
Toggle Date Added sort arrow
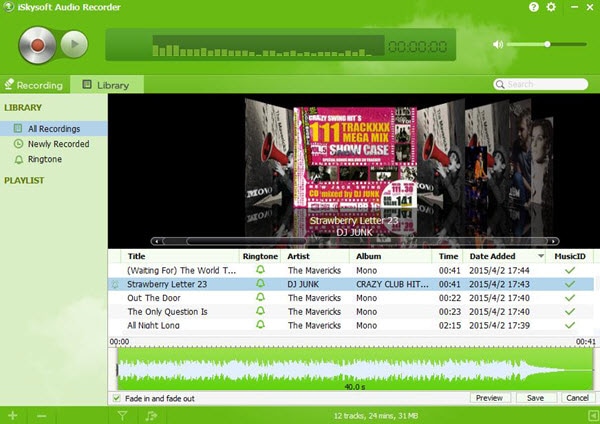click(x=541, y=256)
